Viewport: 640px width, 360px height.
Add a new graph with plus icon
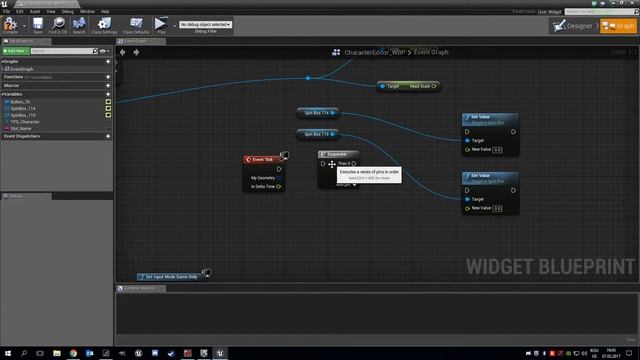pos(108,62)
